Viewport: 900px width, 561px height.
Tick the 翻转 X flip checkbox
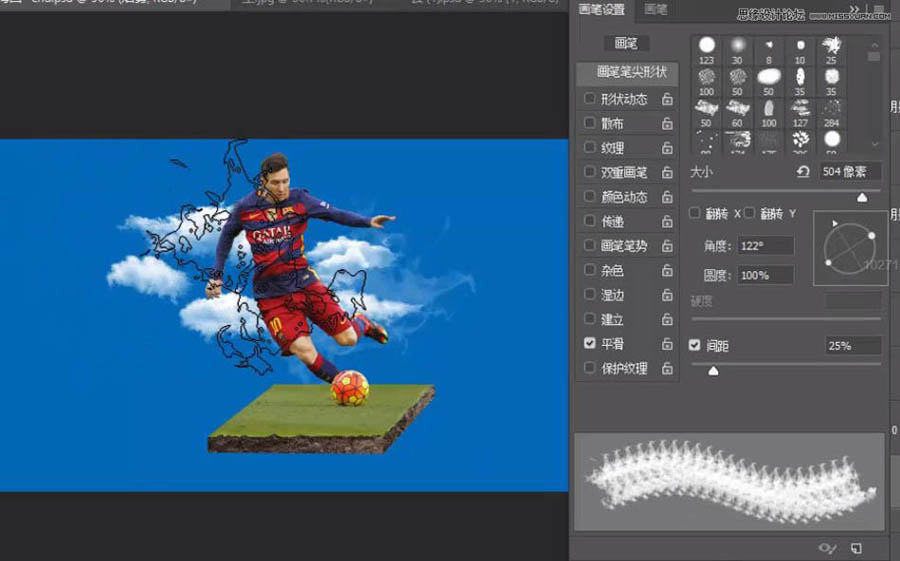coord(695,213)
